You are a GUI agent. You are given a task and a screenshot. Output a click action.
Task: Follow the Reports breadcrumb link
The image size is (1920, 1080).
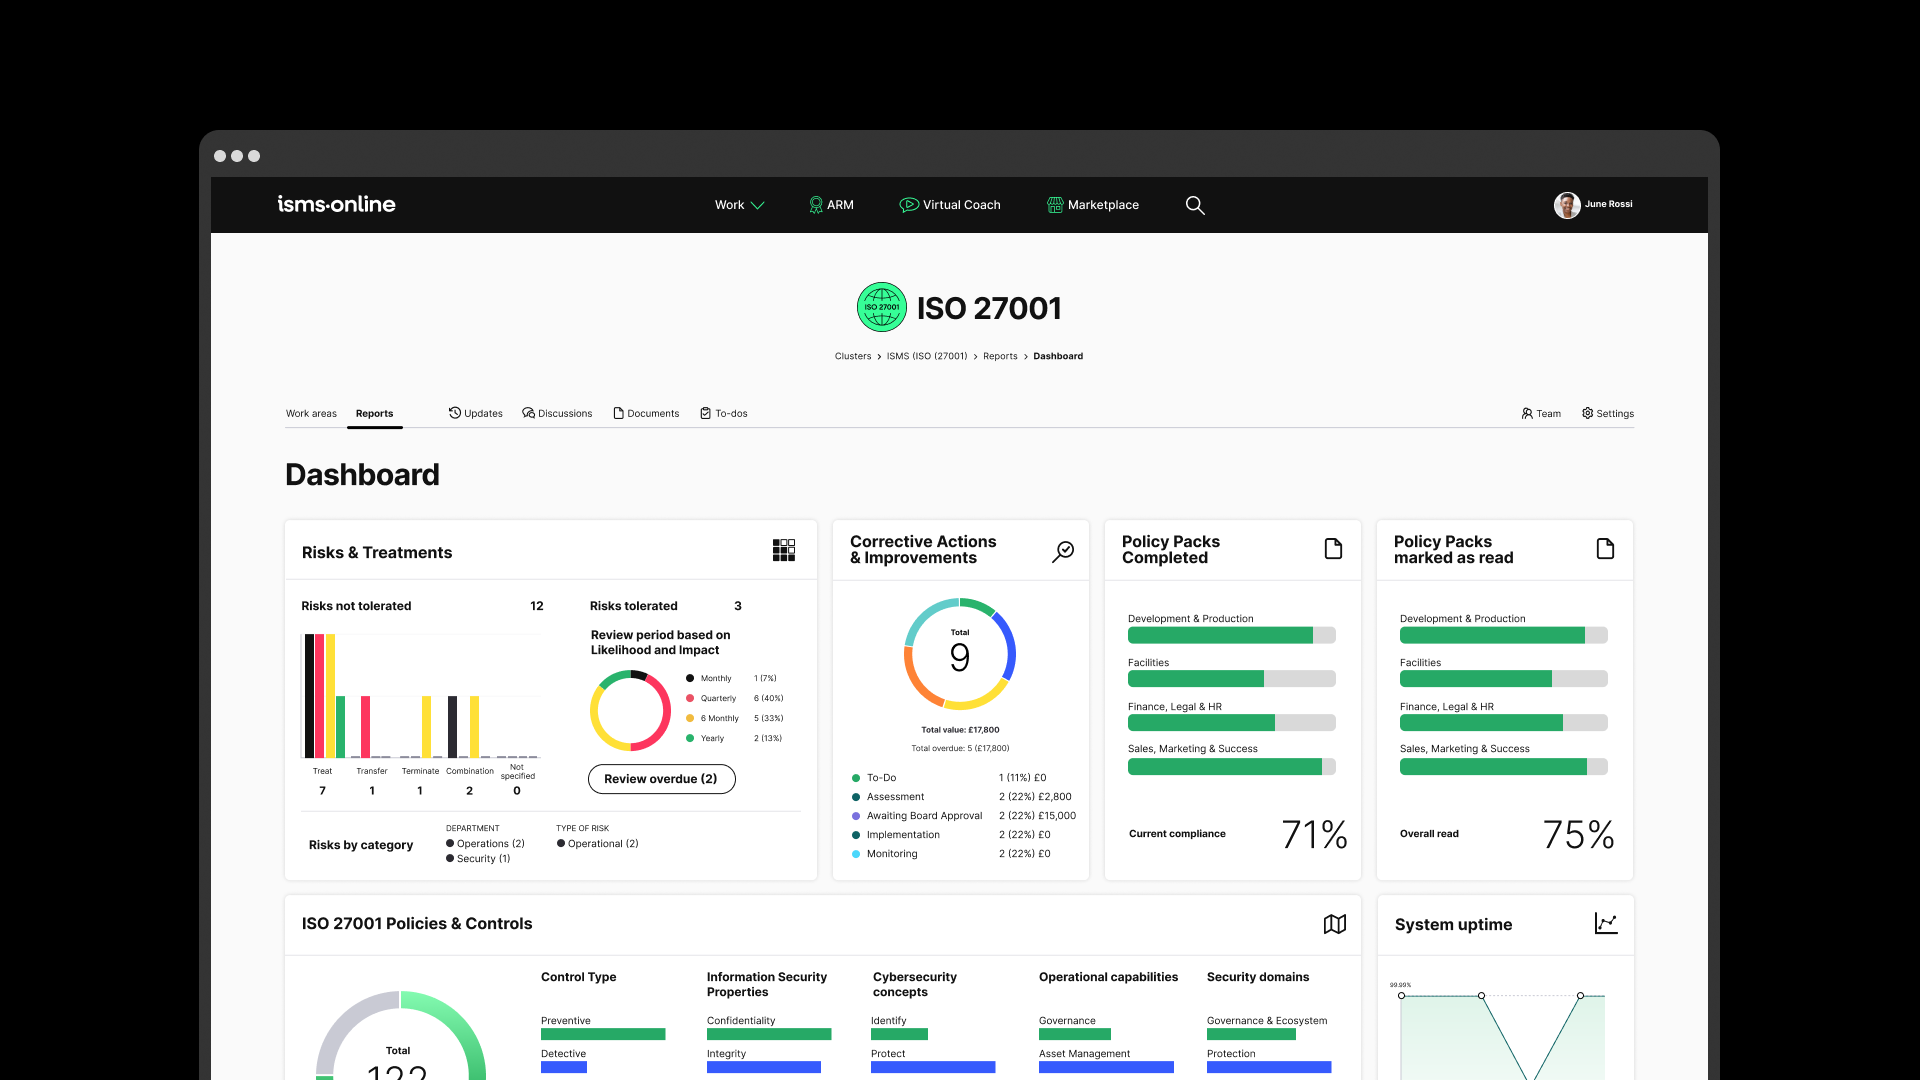(x=1000, y=356)
